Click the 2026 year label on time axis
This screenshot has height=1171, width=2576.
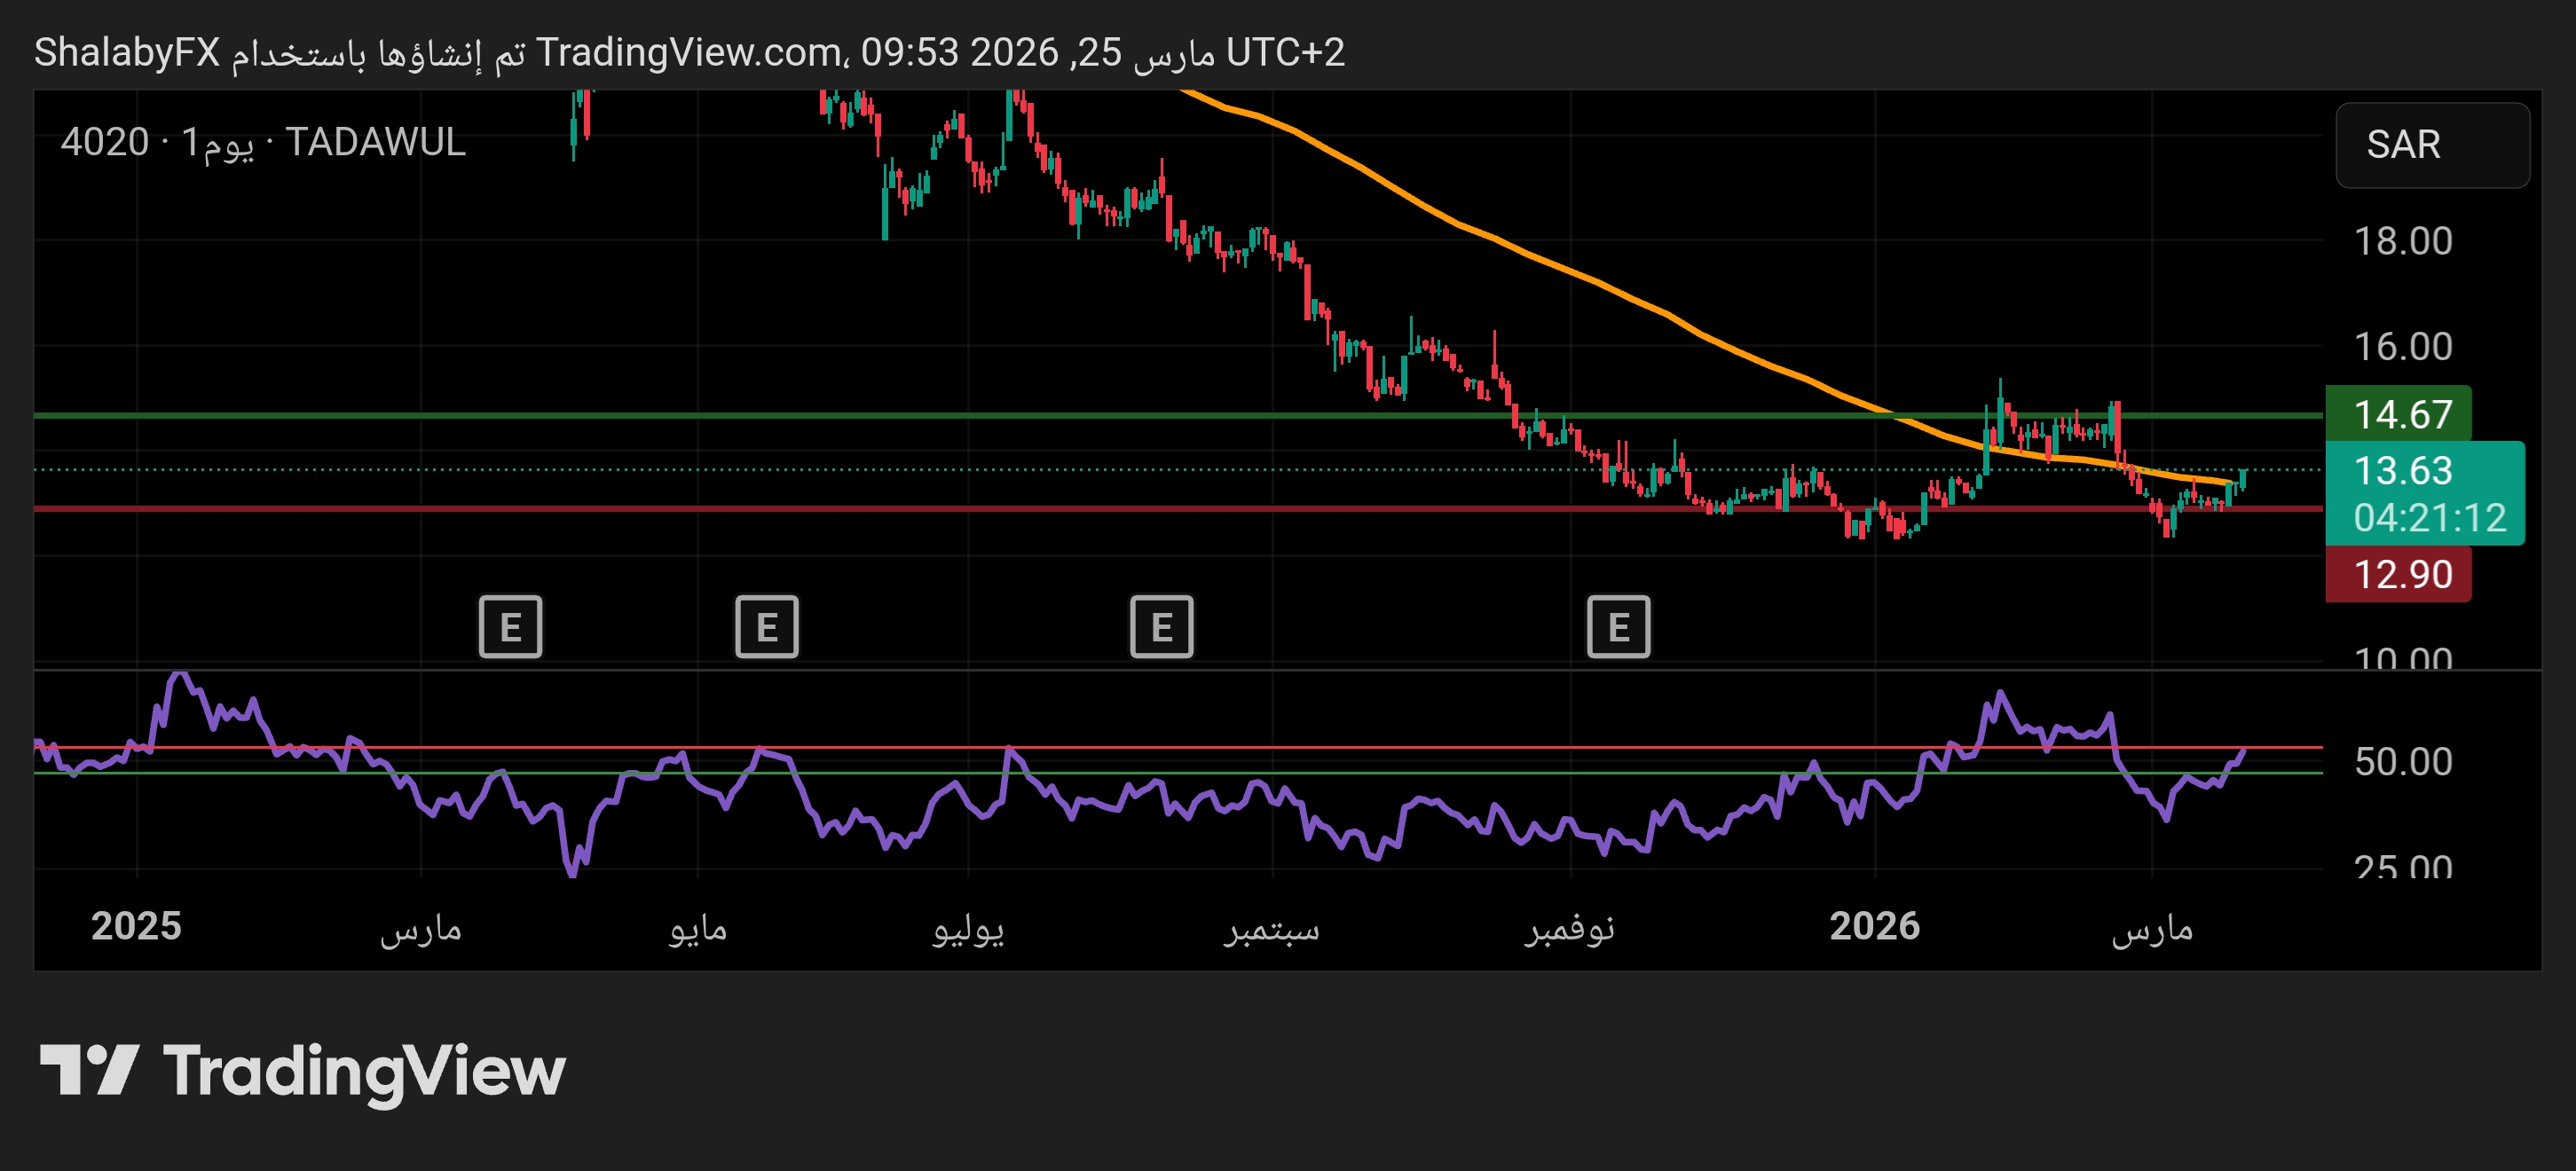coord(1874,926)
